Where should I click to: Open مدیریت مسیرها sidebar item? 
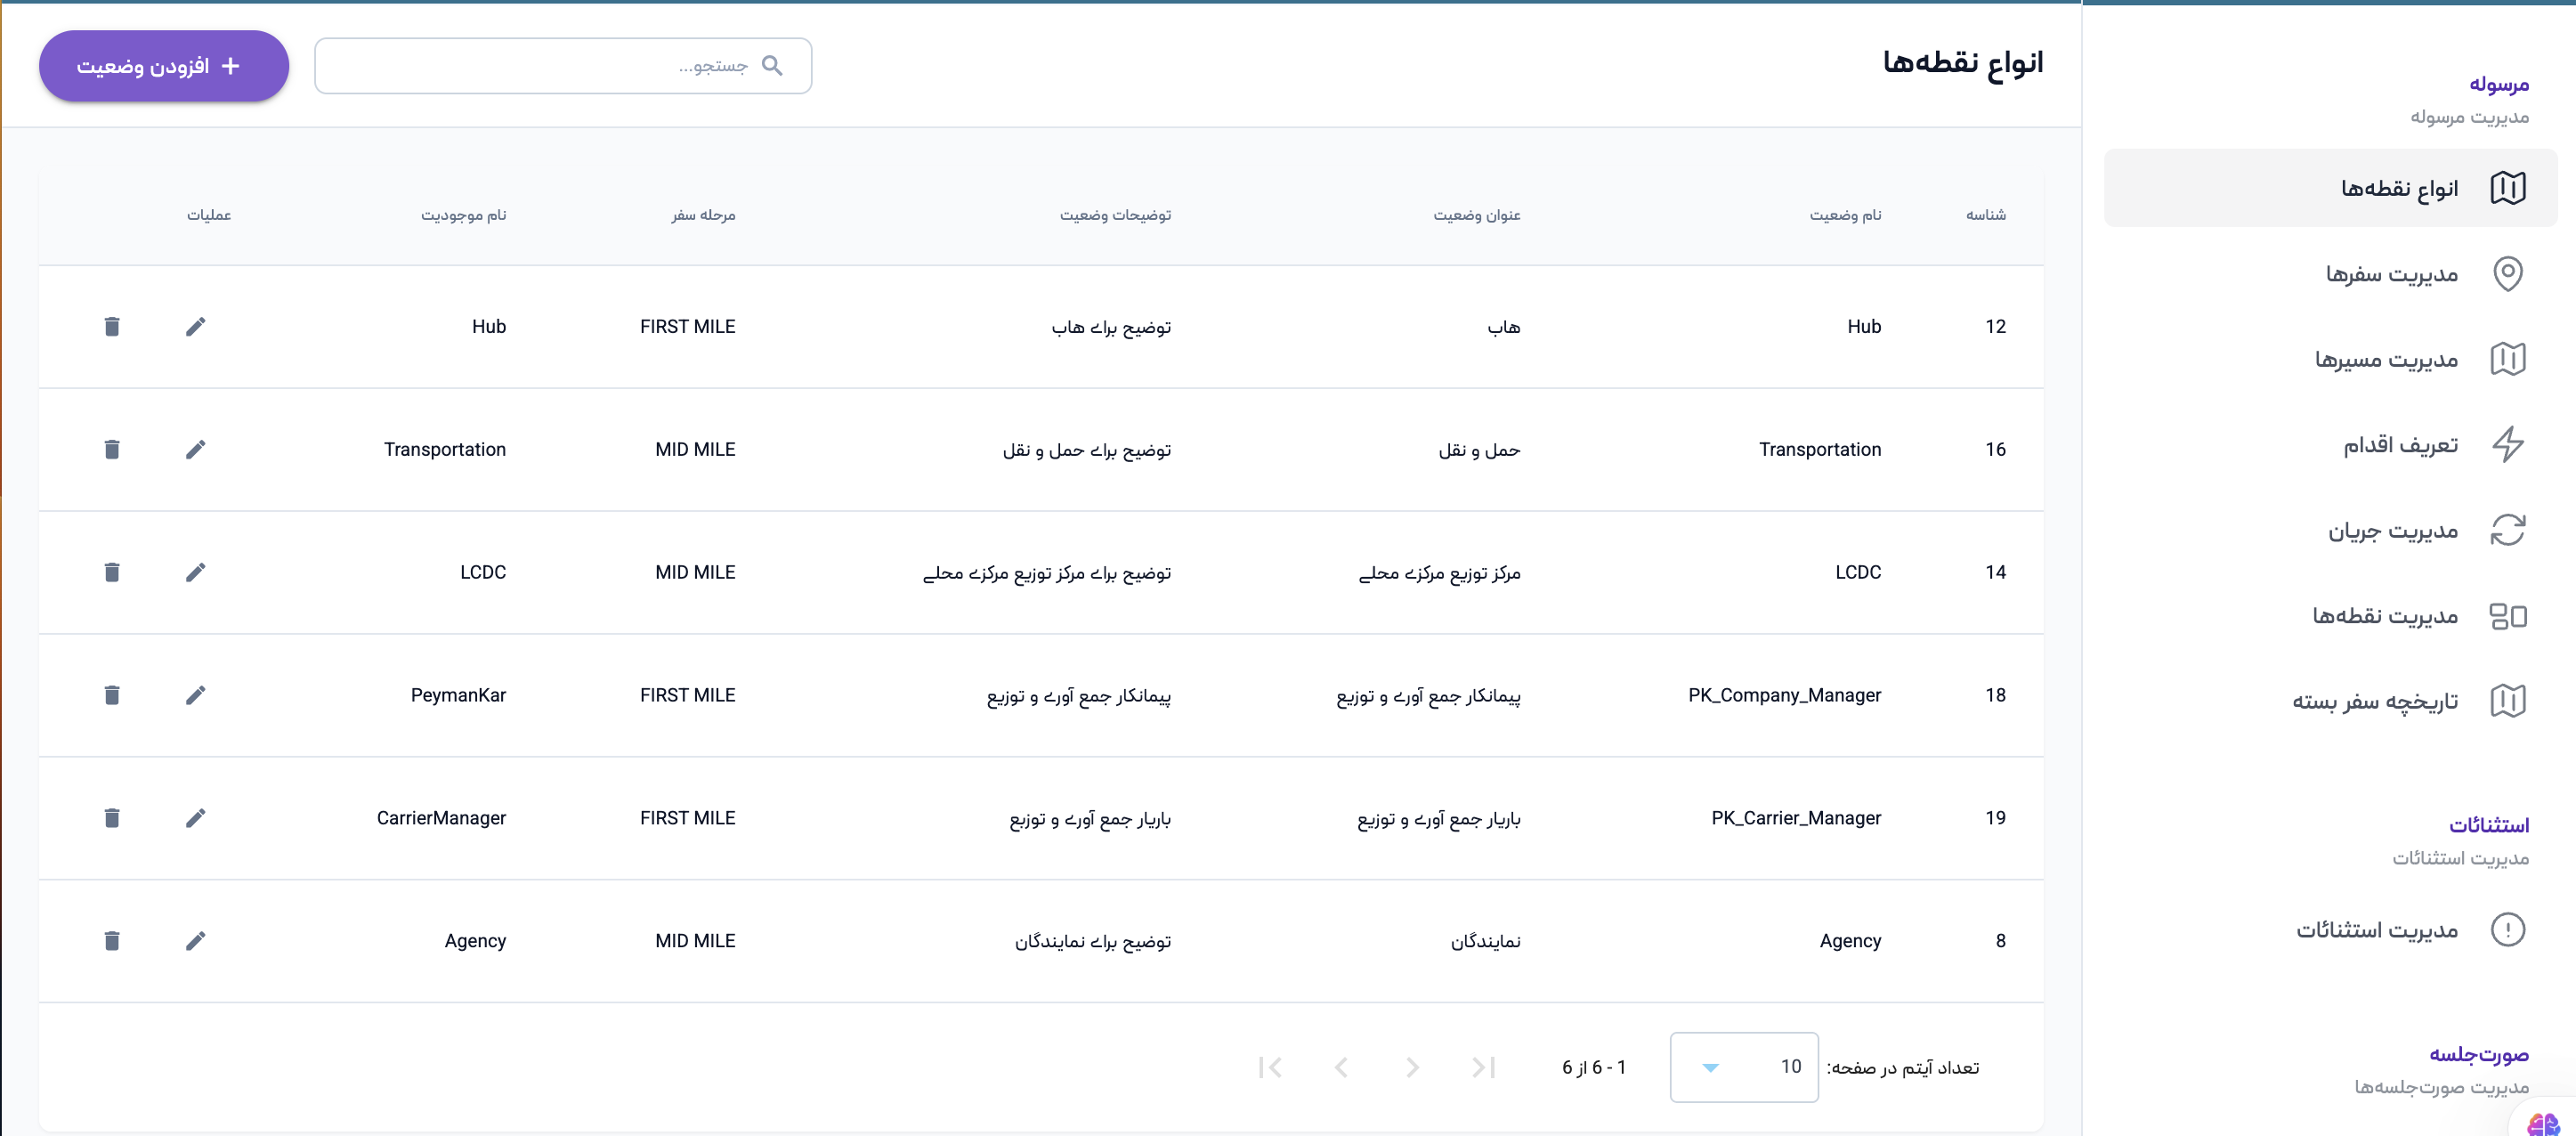click(x=2386, y=359)
